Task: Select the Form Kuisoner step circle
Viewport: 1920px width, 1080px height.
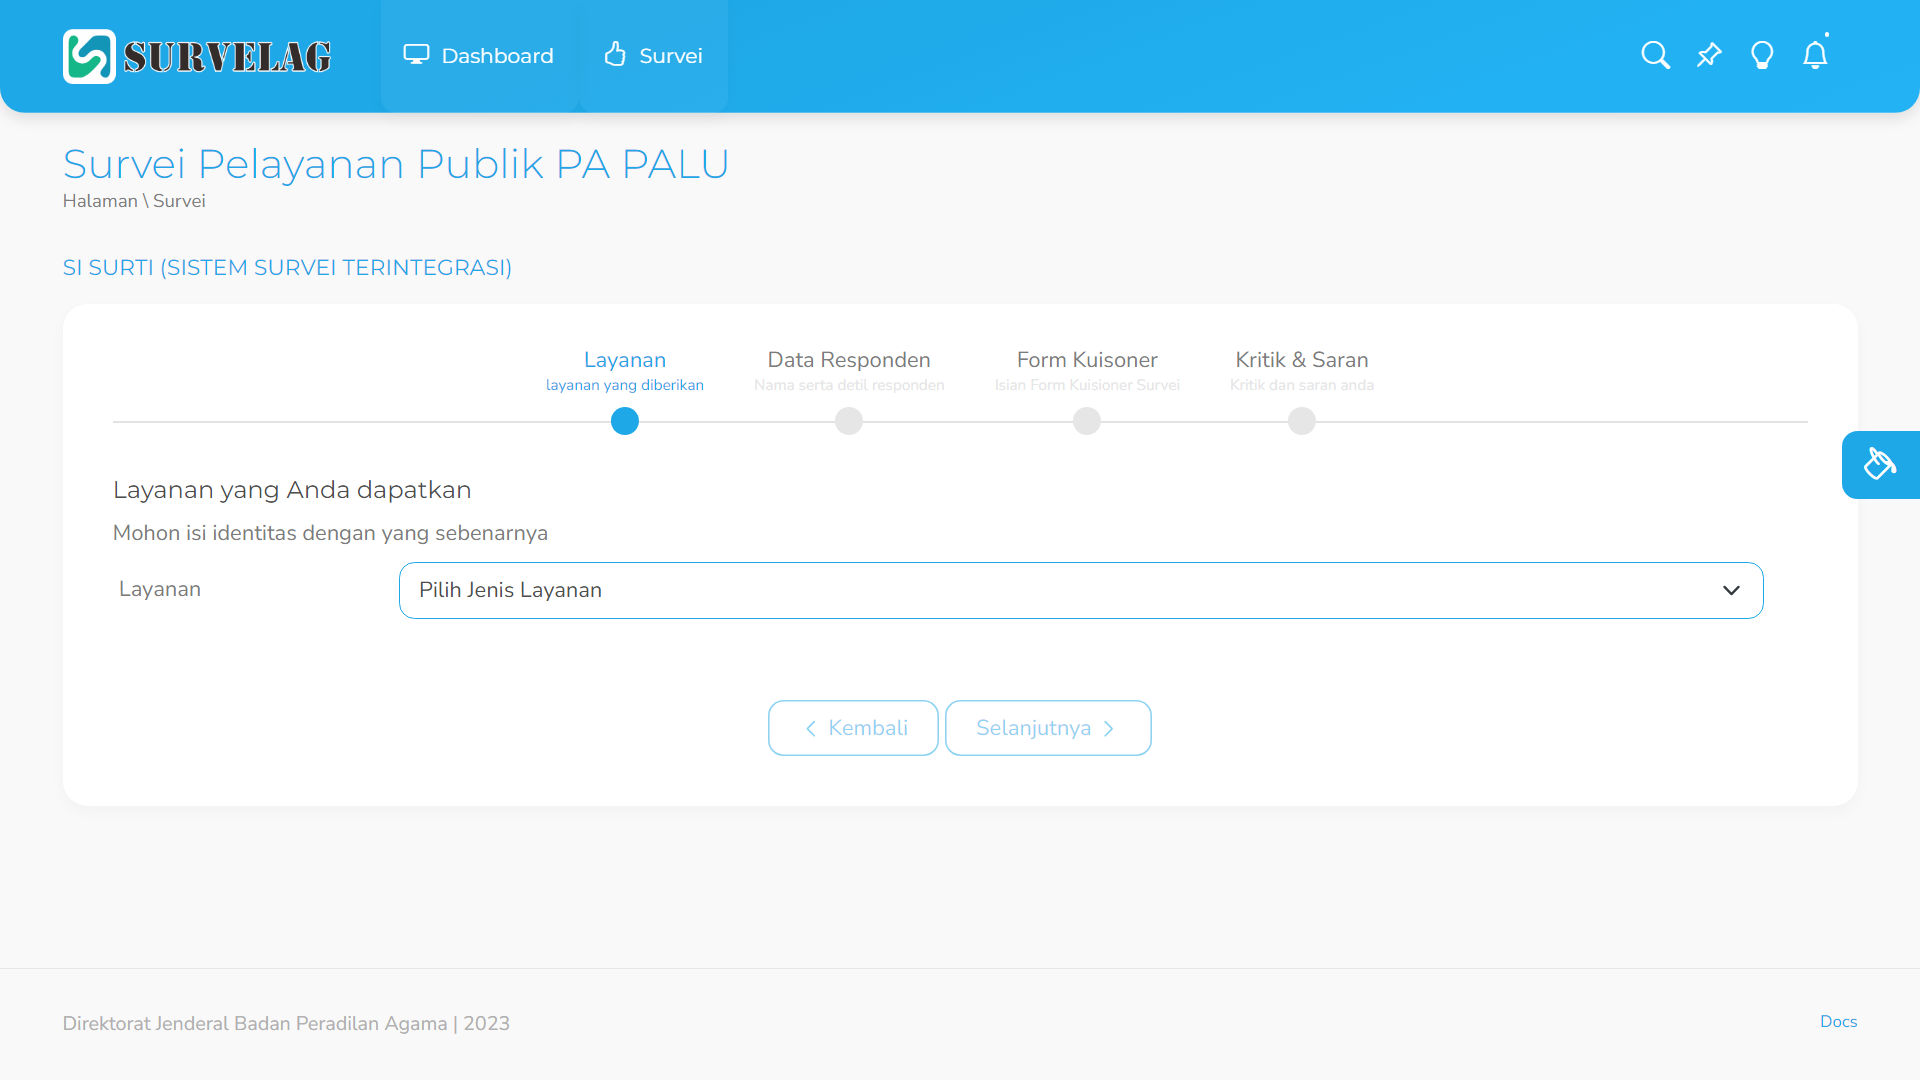Action: tap(1087, 421)
